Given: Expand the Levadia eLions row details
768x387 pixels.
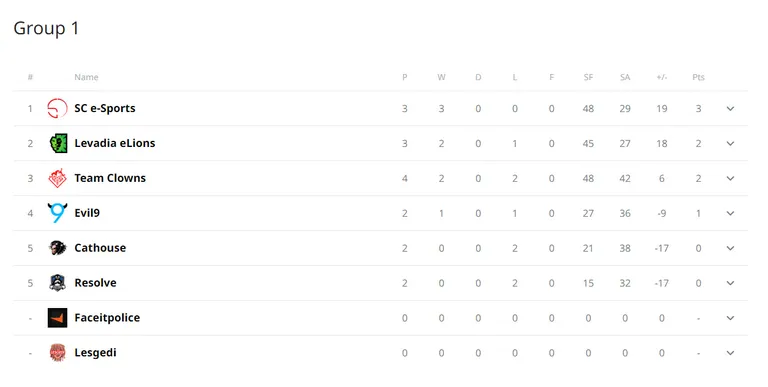Looking at the screenshot, I should tap(730, 144).
